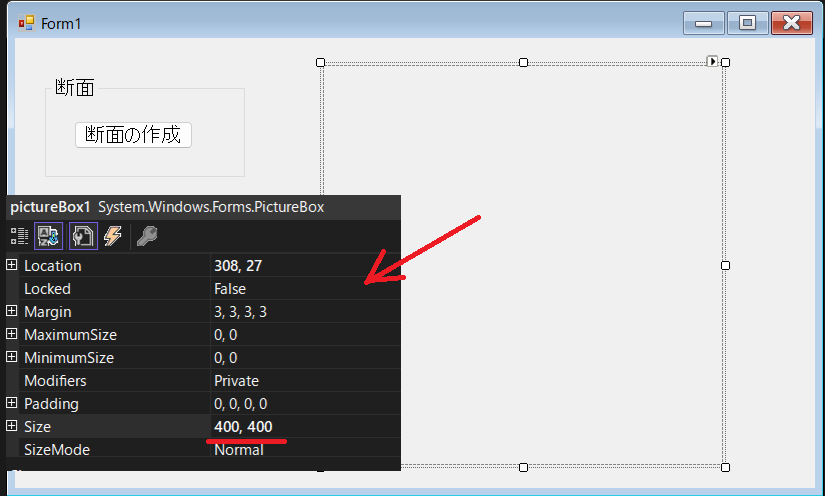Click the Form1 title bar icon
The width and height of the screenshot is (825, 496).
point(25,23)
